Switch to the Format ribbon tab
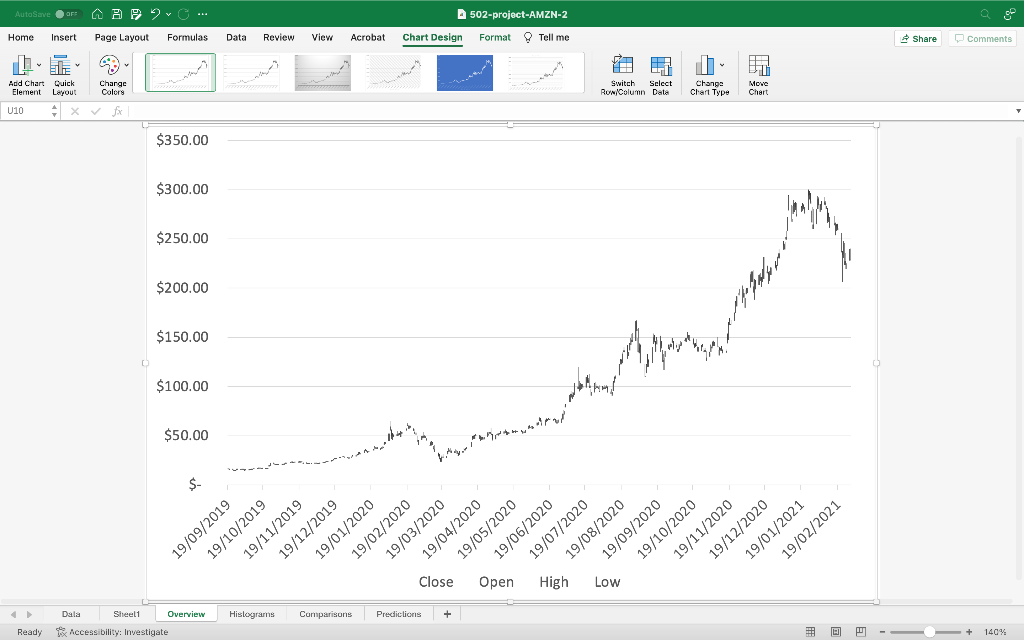 (x=495, y=37)
